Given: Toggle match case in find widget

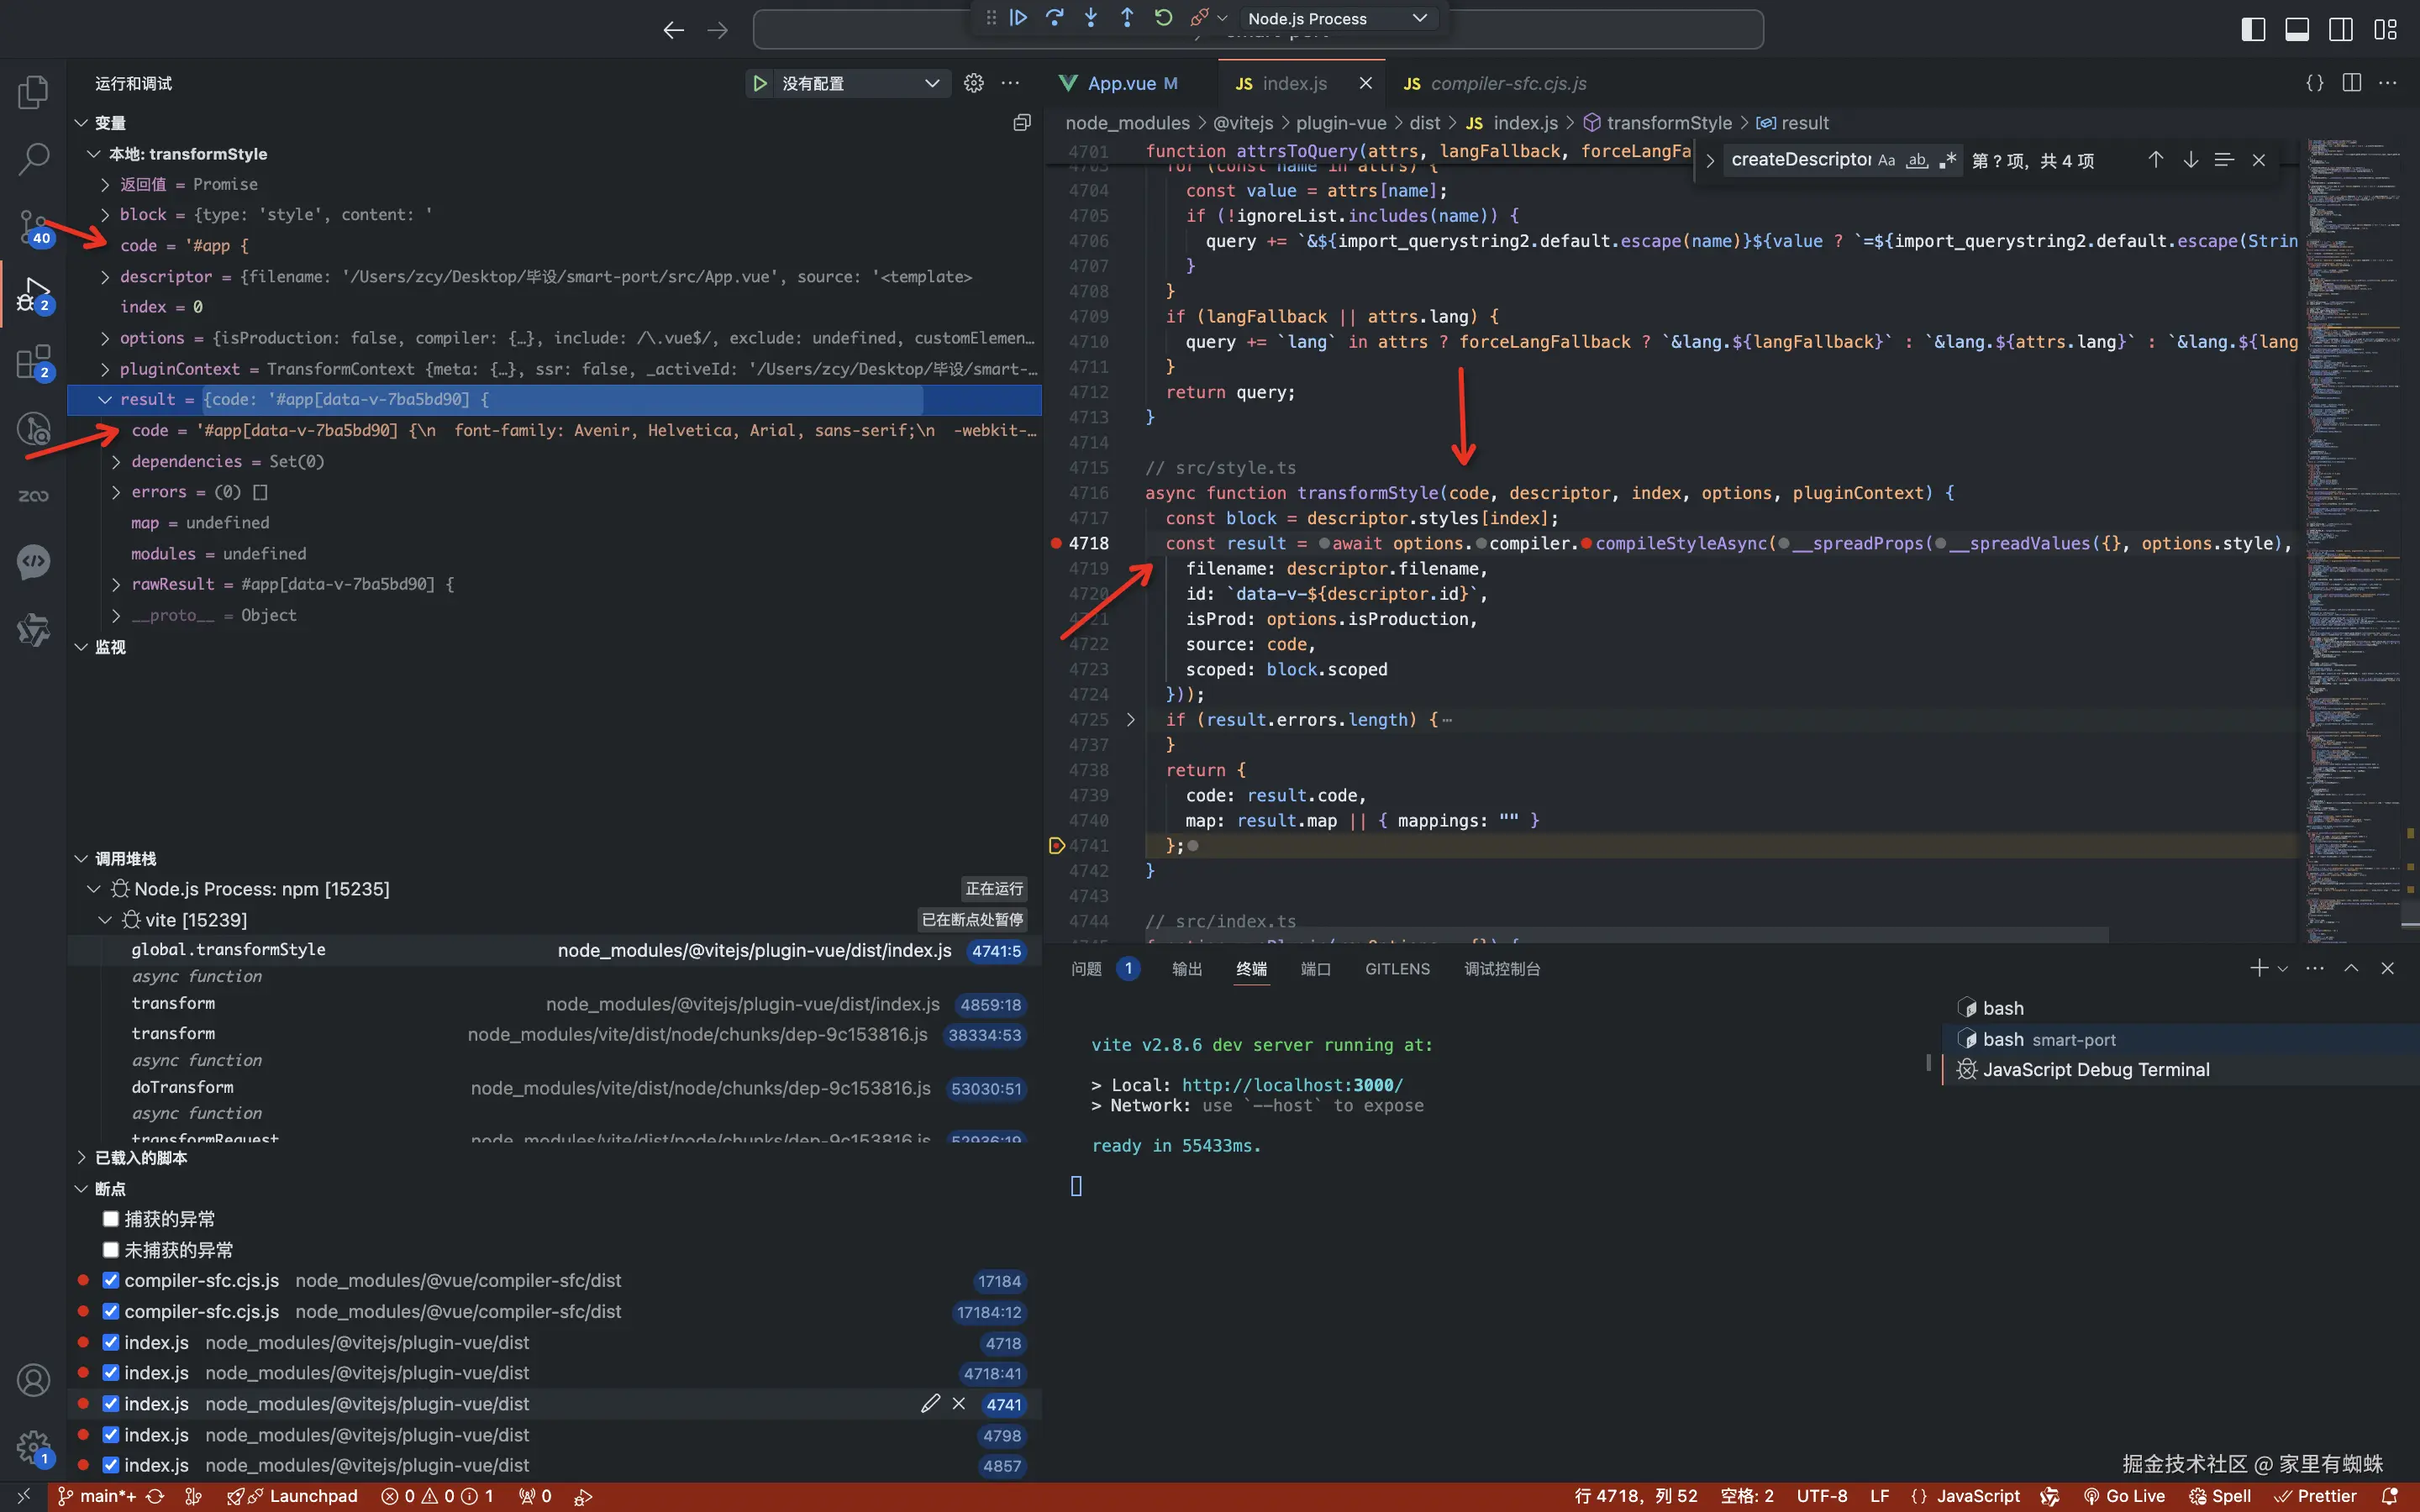Looking at the screenshot, I should coord(1886,160).
